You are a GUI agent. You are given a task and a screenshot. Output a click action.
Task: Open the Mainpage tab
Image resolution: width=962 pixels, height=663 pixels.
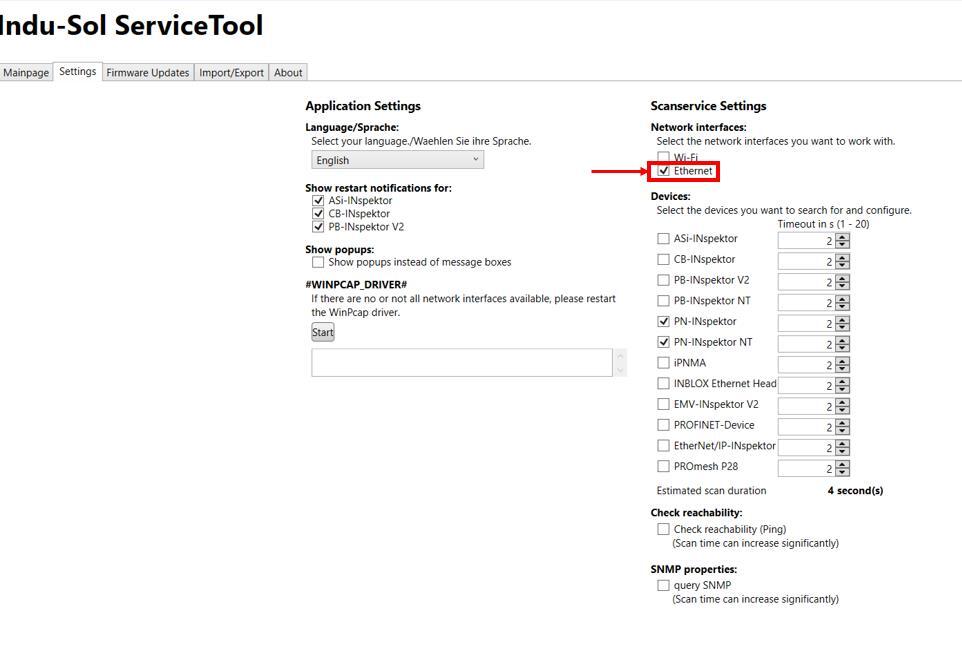click(x=26, y=72)
